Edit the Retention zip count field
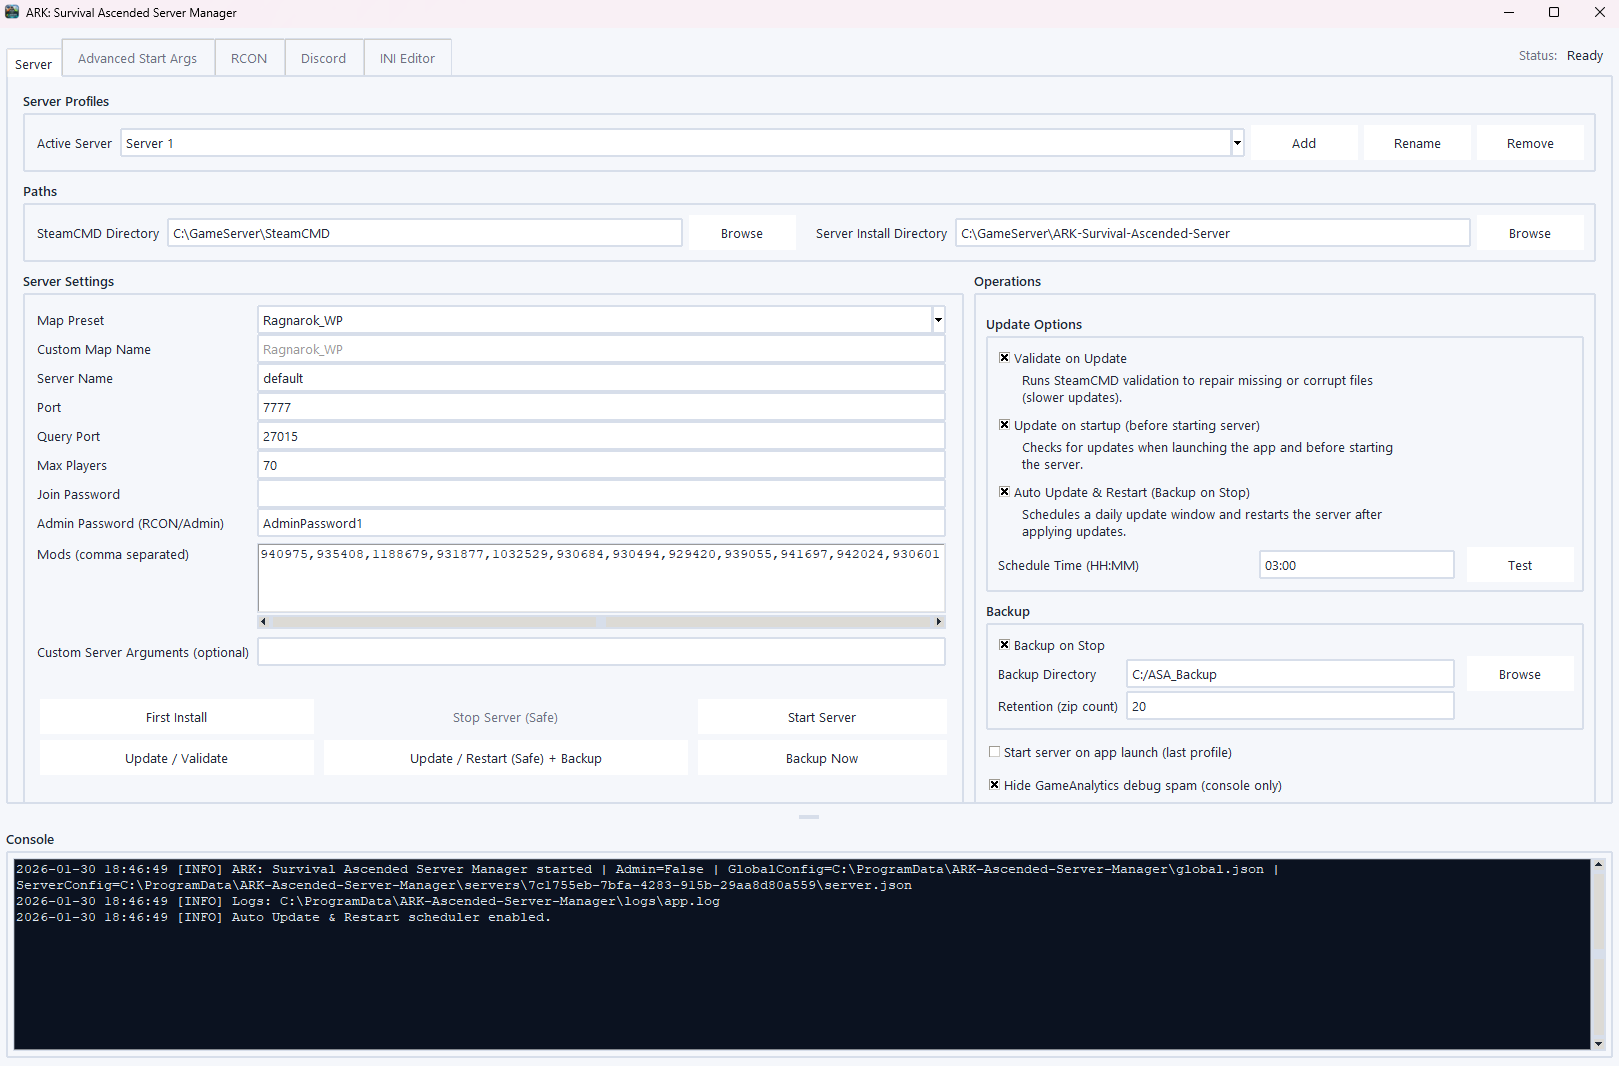1619x1066 pixels. (x=1290, y=706)
